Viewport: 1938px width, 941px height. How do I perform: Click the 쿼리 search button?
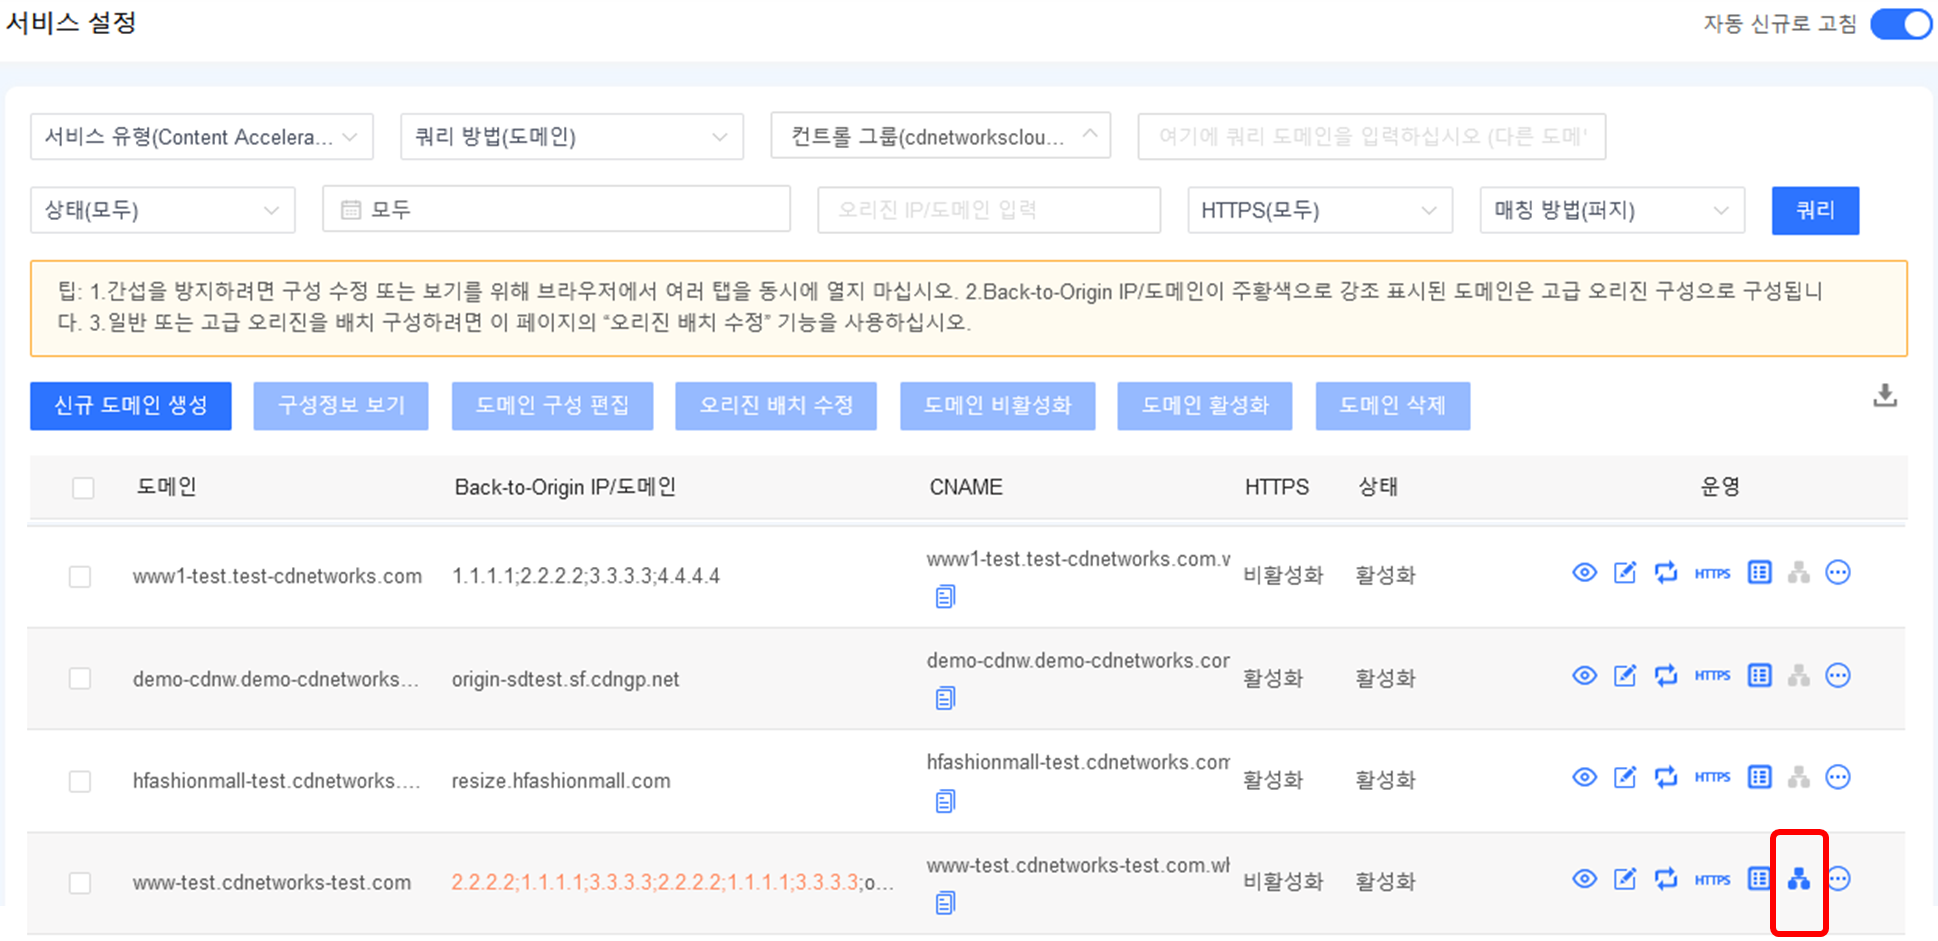pos(1814,210)
